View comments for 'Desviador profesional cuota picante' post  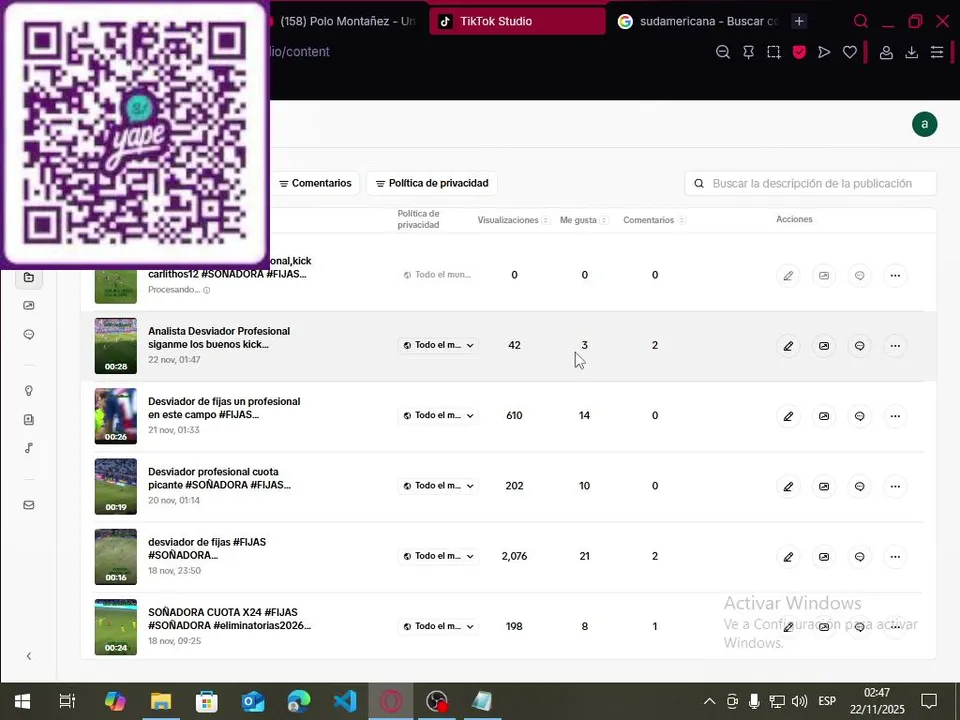point(860,487)
